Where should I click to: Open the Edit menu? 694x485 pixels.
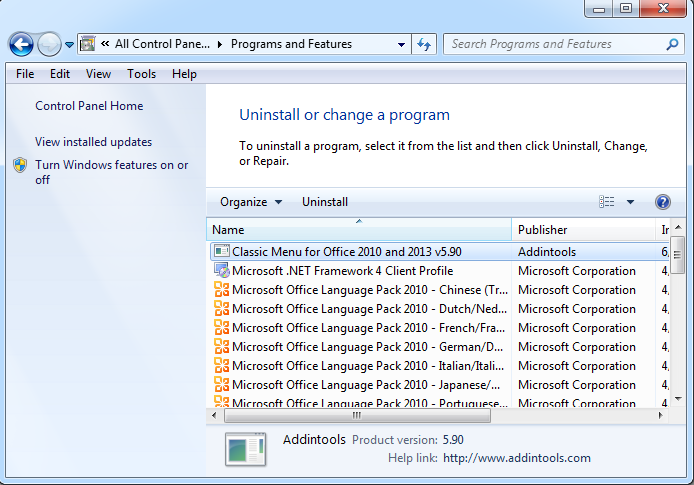click(x=60, y=74)
